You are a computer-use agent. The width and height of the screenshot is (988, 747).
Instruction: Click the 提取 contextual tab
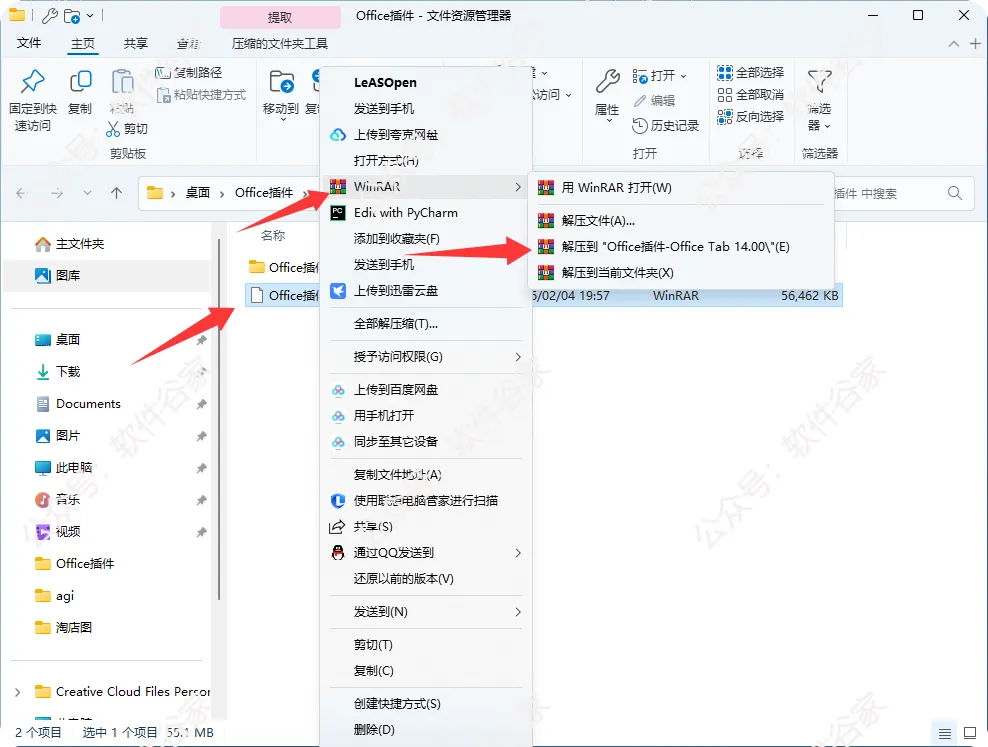pos(280,17)
